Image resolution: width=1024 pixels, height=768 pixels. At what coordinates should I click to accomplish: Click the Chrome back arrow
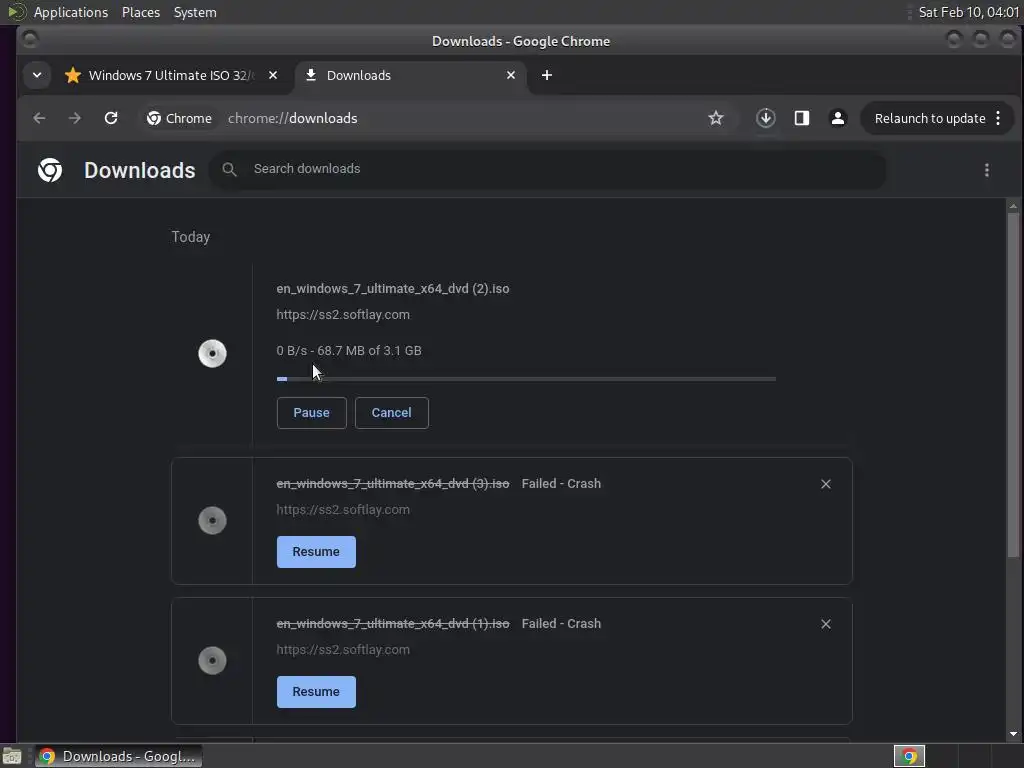coord(39,118)
